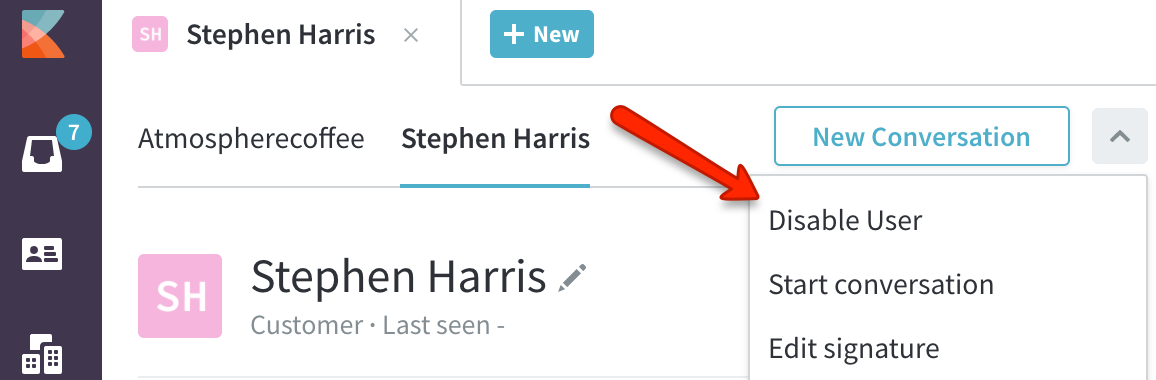The image size is (1156, 380).
Task: Click the small SH avatar in tab
Action: 150,35
